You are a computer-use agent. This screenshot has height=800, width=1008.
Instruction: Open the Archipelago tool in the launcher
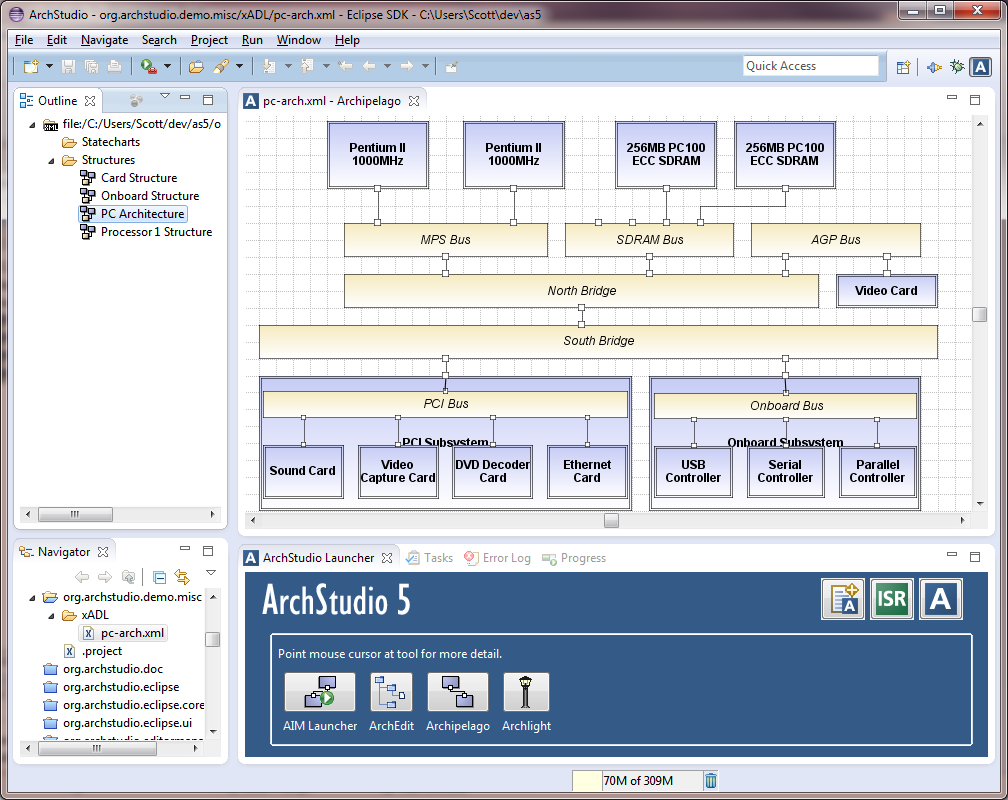click(x=457, y=692)
